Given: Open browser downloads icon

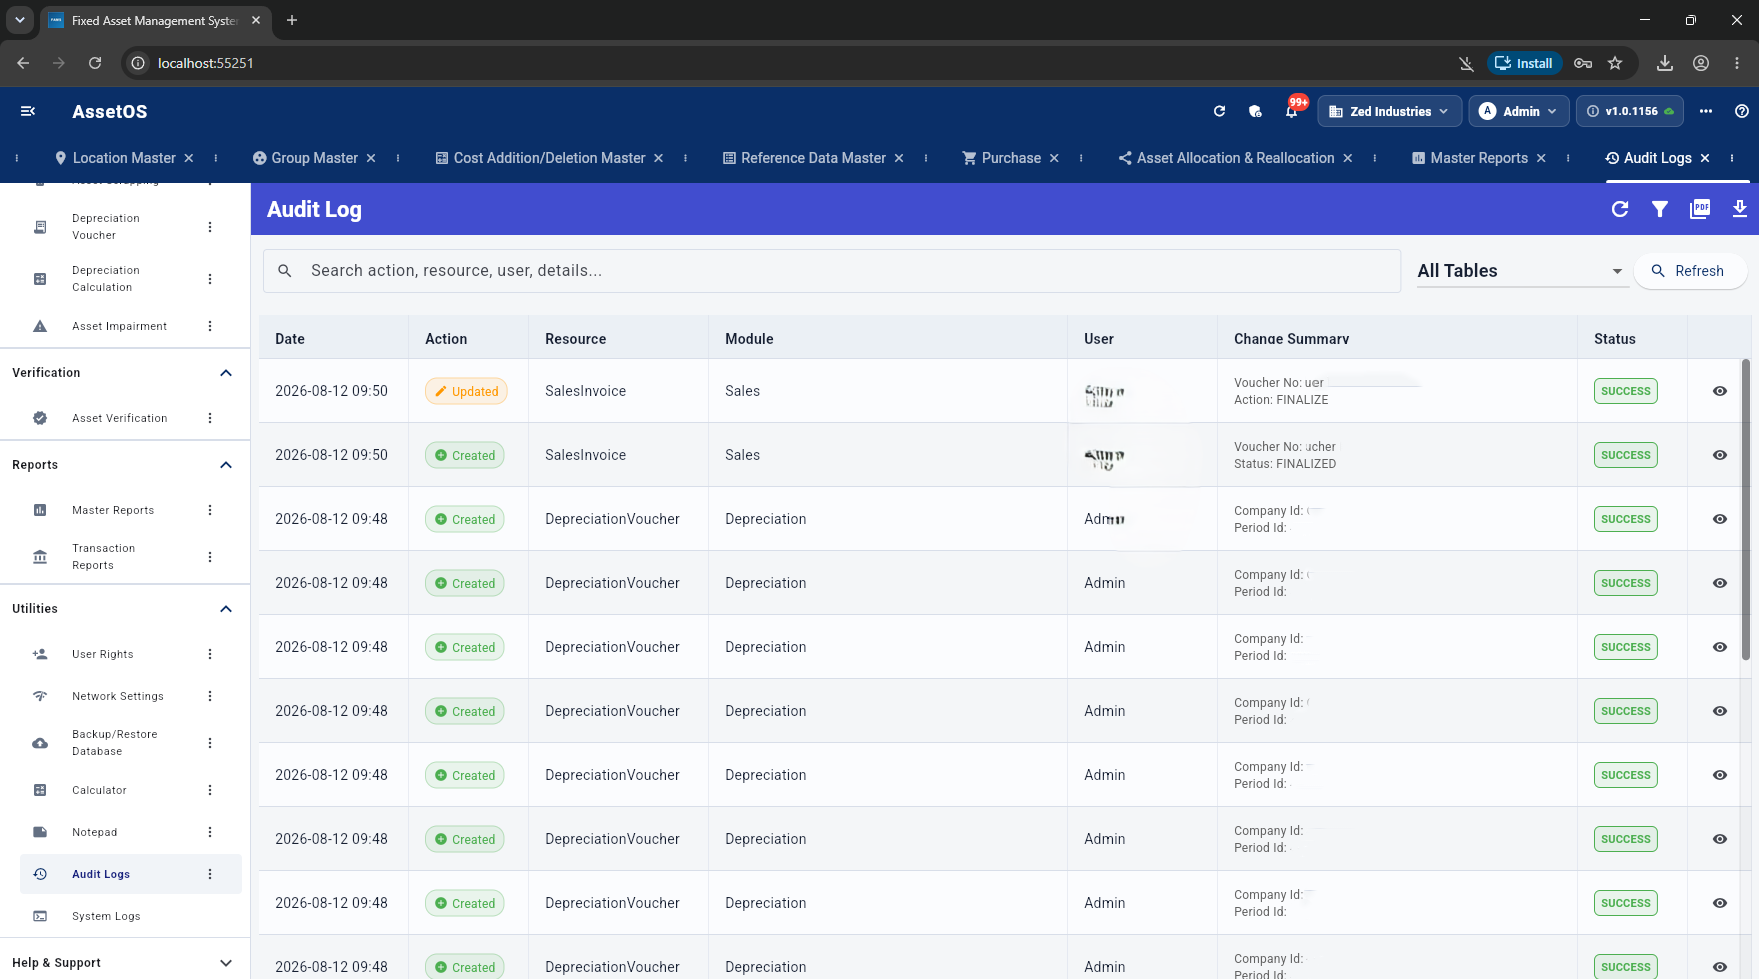Looking at the screenshot, I should pyautogui.click(x=1665, y=63).
